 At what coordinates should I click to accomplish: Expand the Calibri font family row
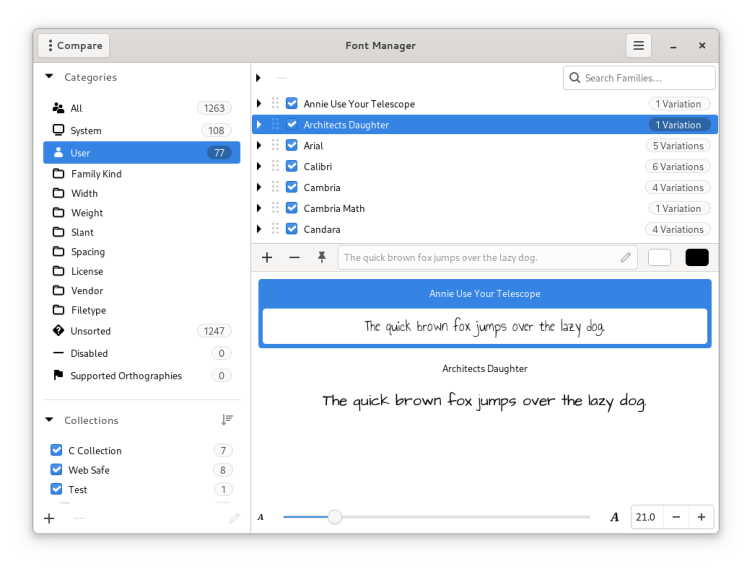259,166
